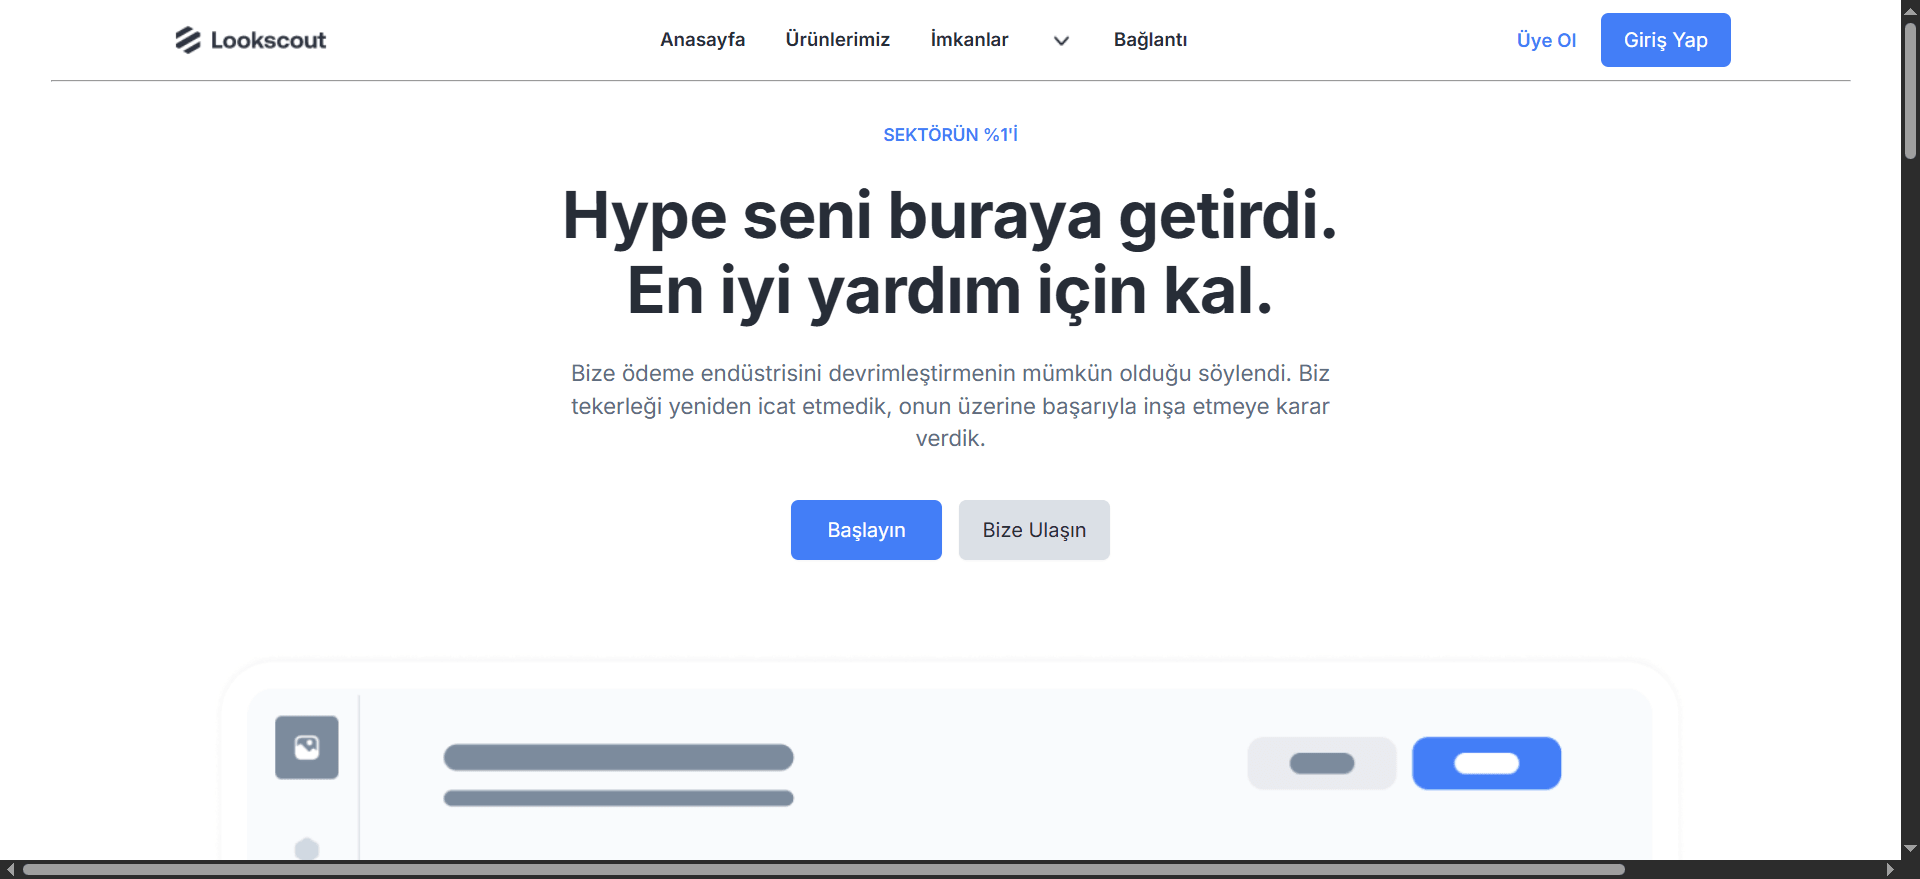Image resolution: width=1920 pixels, height=879 pixels.
Task: Open the Anasayfa menu item
Action: click(x=702, y=40)
